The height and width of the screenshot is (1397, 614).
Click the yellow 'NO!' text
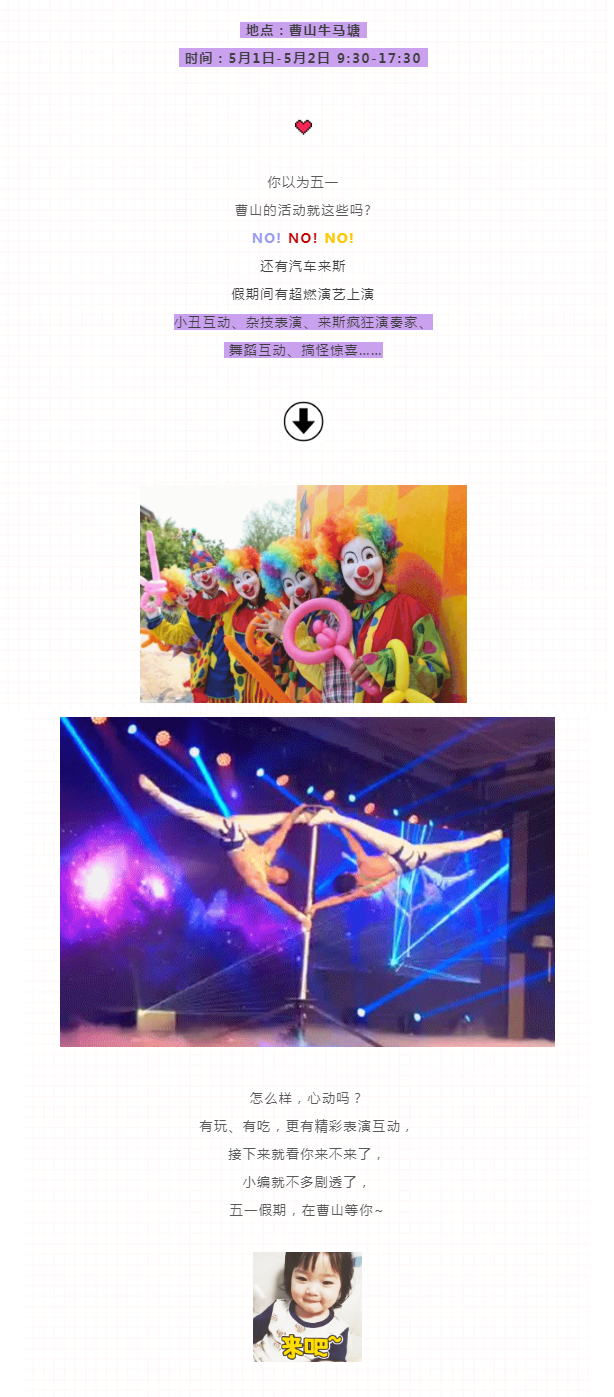(339, 238)
